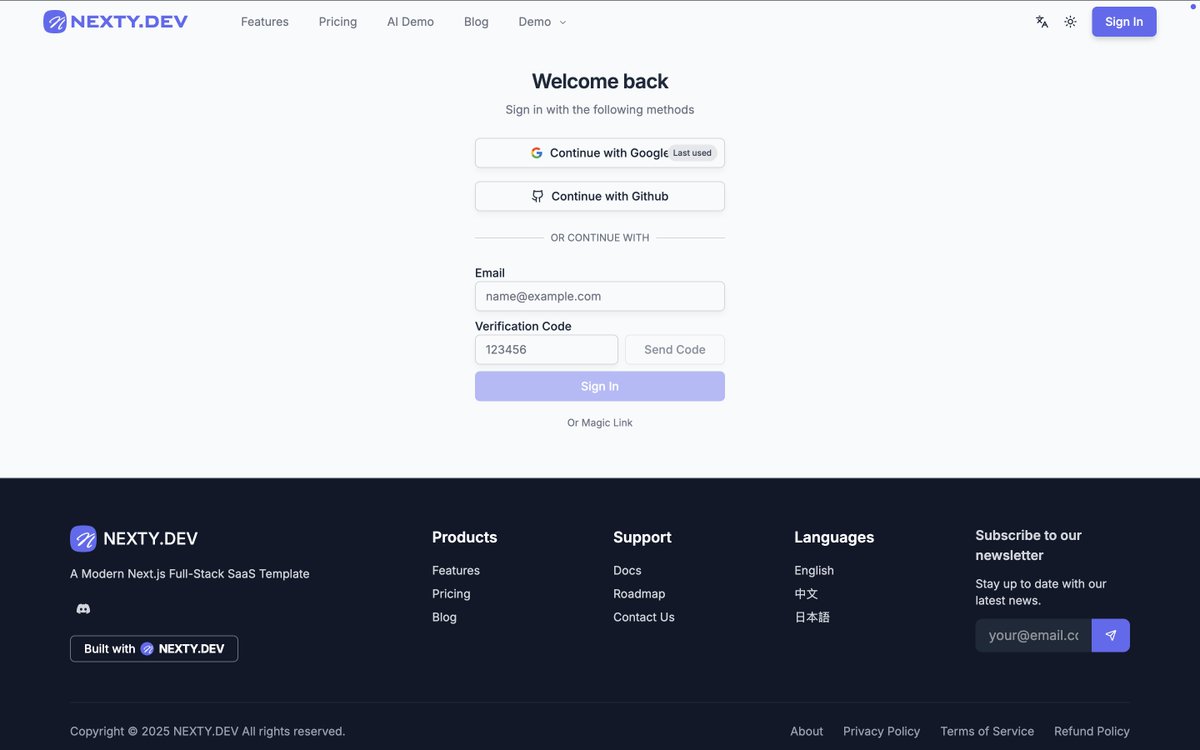Click the header Sign In button
Screen dimensions: 1200x750
point(1124,21)
